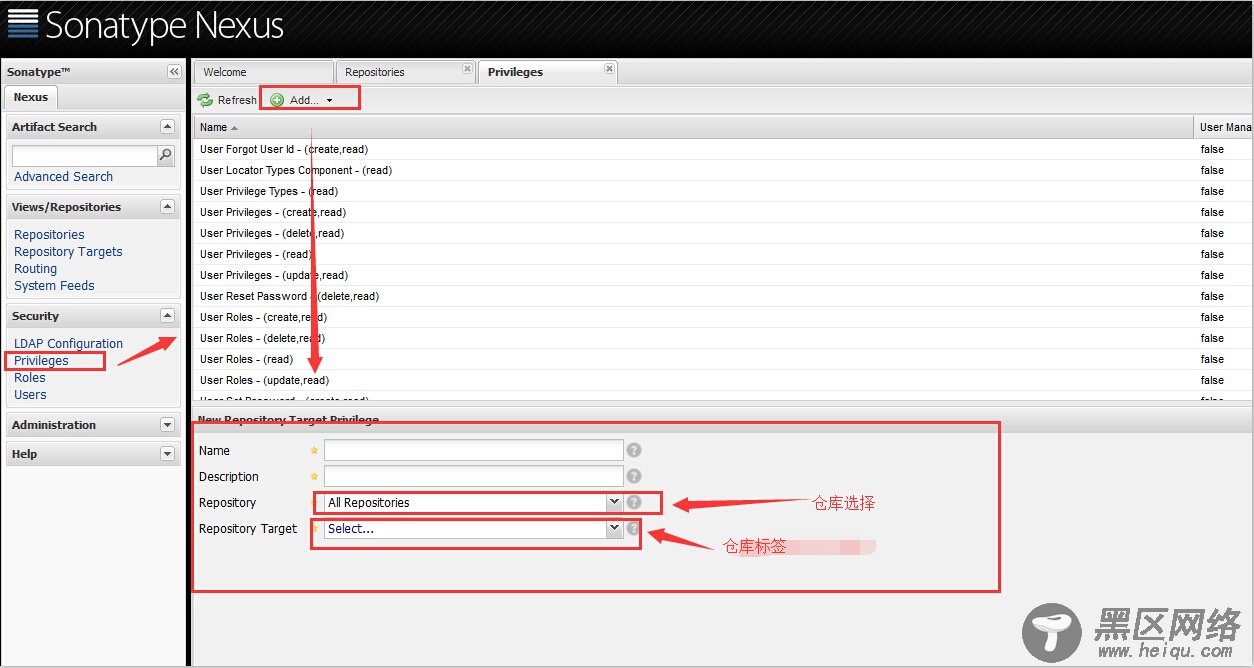The image size is (1254, 668).
Task: Sort by the Name column header
Action: 695,128
